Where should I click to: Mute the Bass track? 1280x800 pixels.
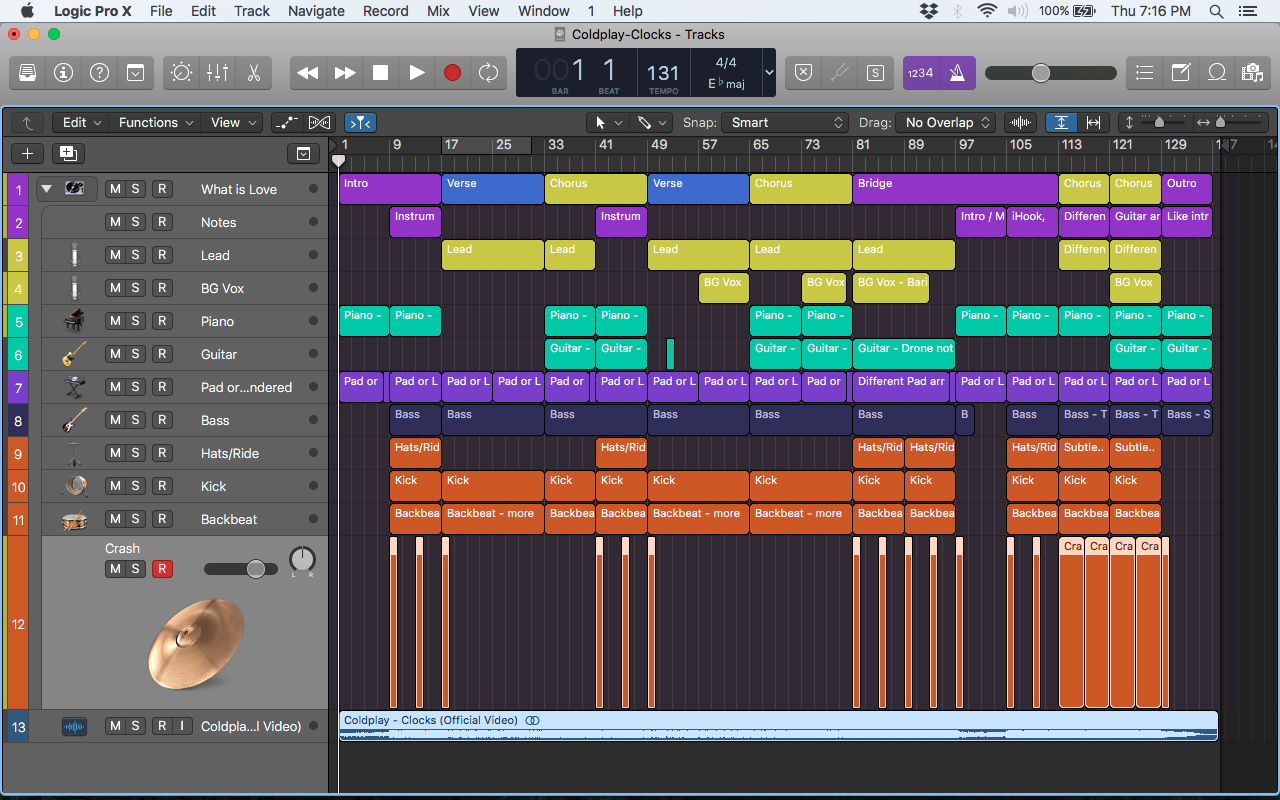115,420
